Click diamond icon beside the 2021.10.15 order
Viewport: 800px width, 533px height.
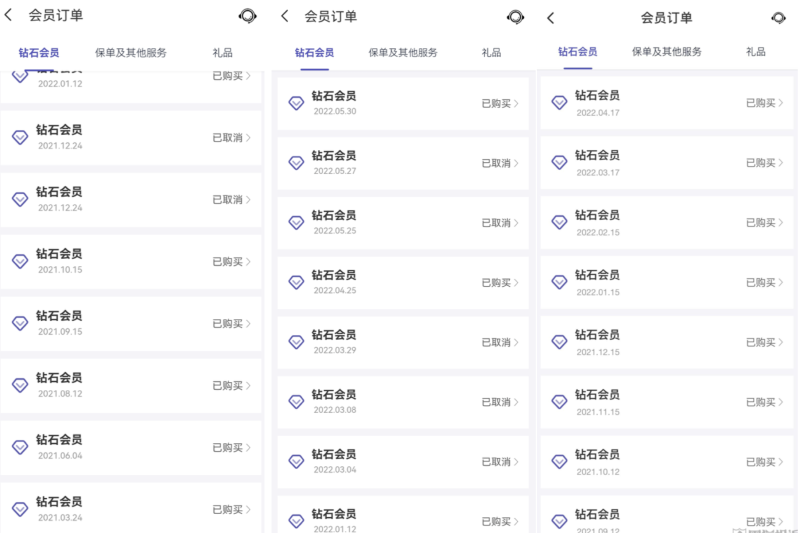[x=20, y=261]
